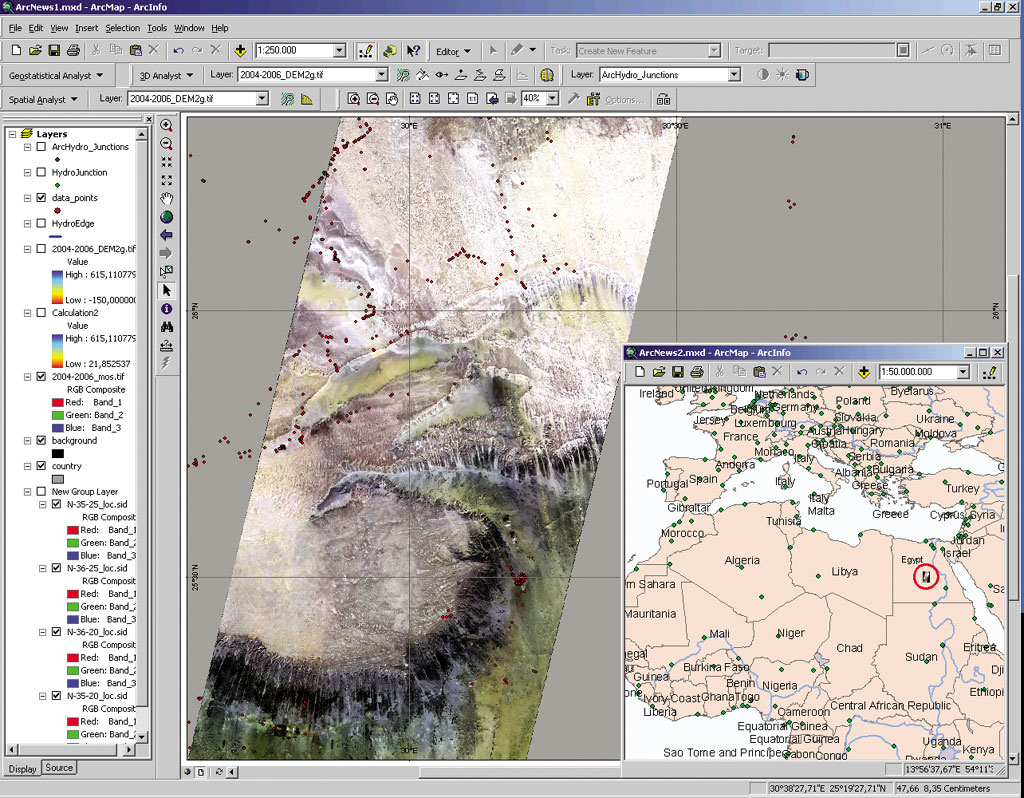1024x798 pixels.
Task: Go back to previous extent arrow
Action: coord(166,235)
